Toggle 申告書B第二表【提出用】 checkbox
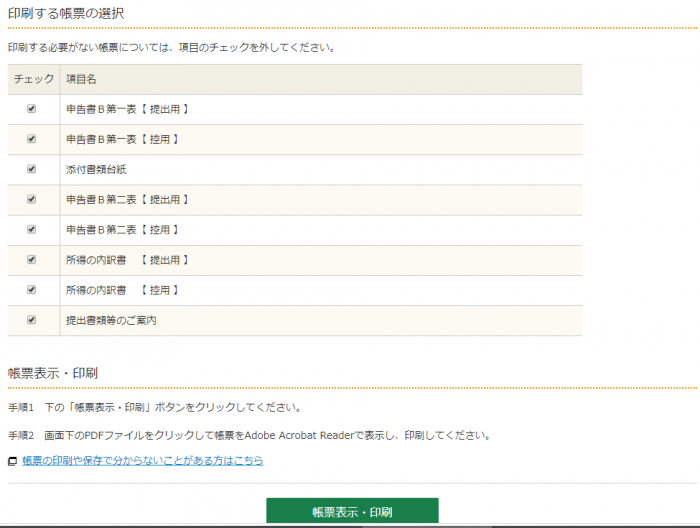Viewport: 700px width, 528px height. click(31, 199)
